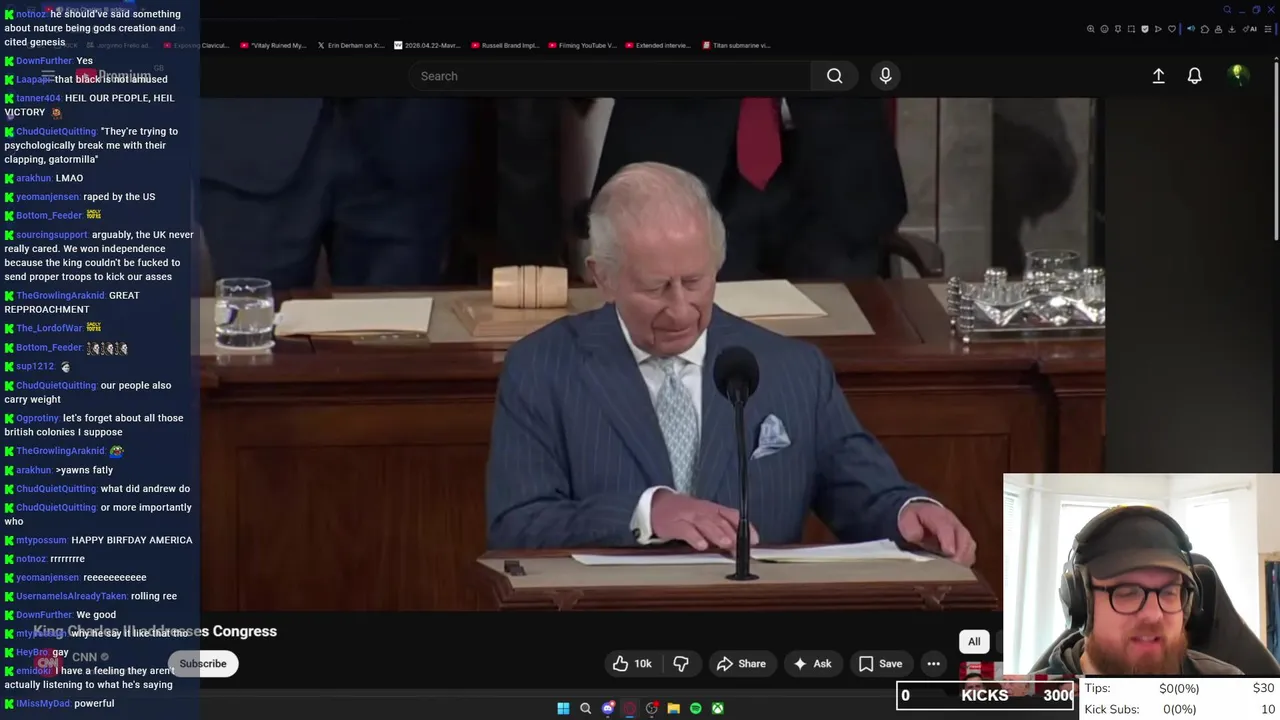Click the Share button under video
Image resolution: width=1280 pixels, height=720 pixels.
click(x=741, y=664)
